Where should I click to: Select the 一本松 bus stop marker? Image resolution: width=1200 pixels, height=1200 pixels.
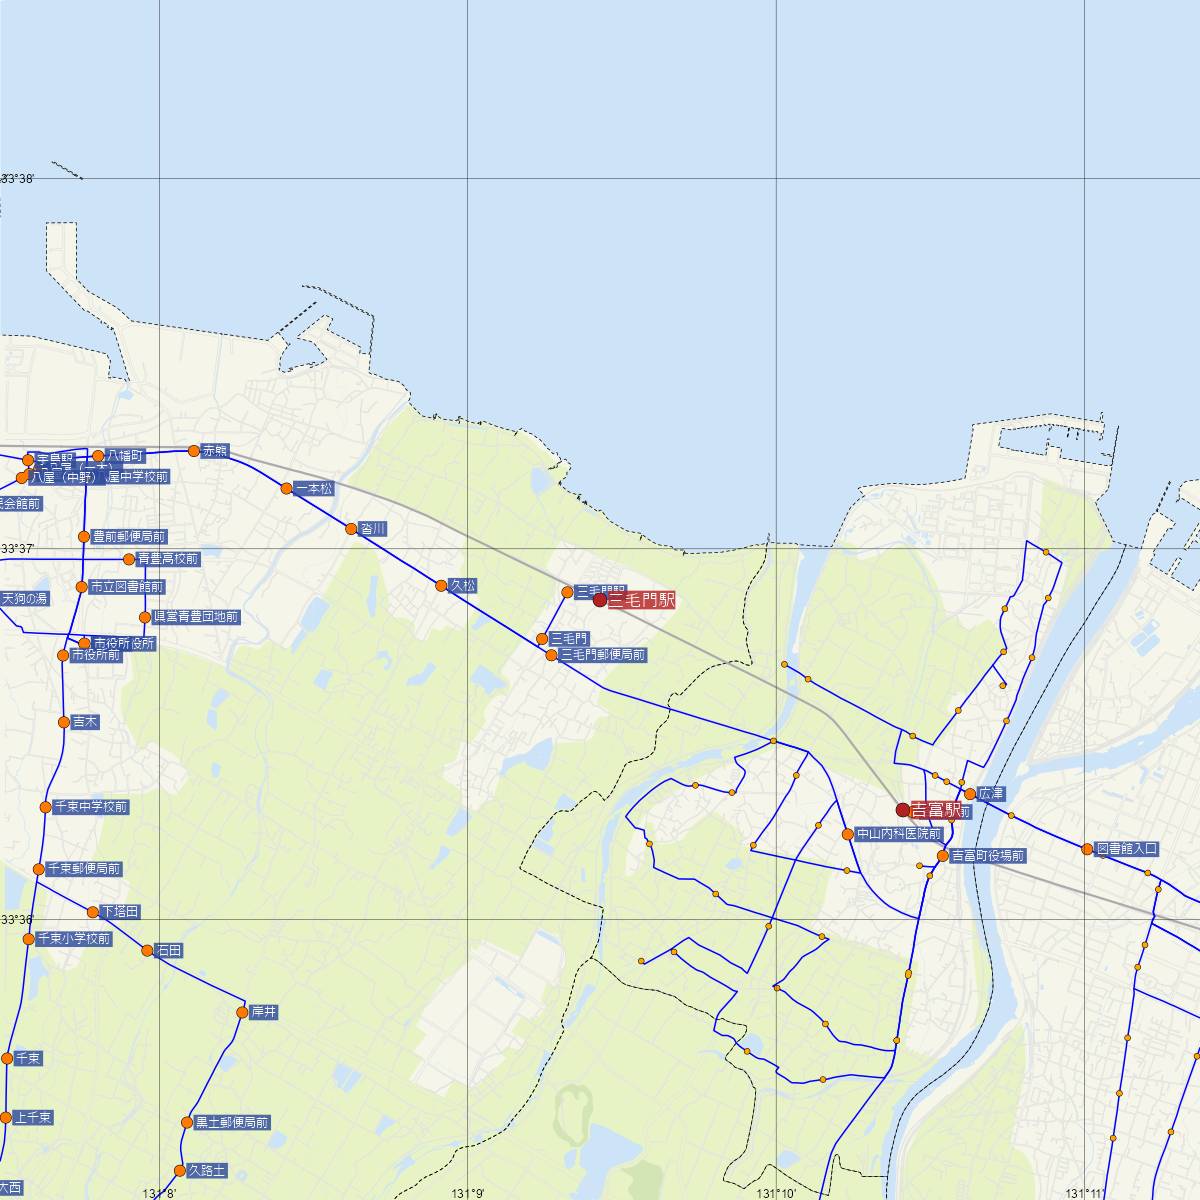287,489
